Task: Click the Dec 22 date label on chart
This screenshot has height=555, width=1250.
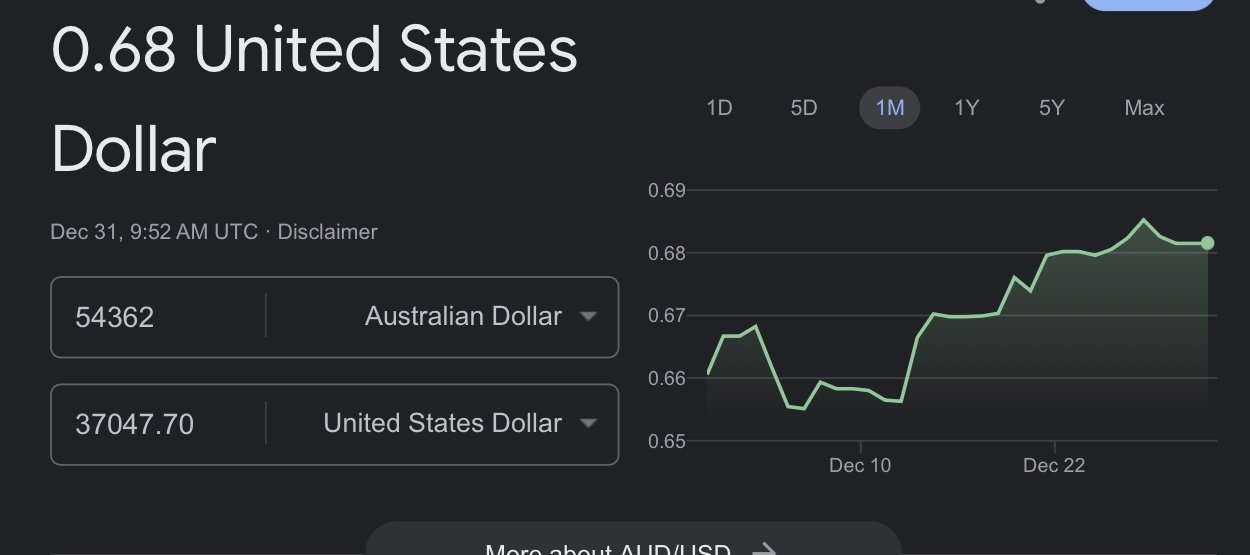Action: click(x=1054, y=466)
